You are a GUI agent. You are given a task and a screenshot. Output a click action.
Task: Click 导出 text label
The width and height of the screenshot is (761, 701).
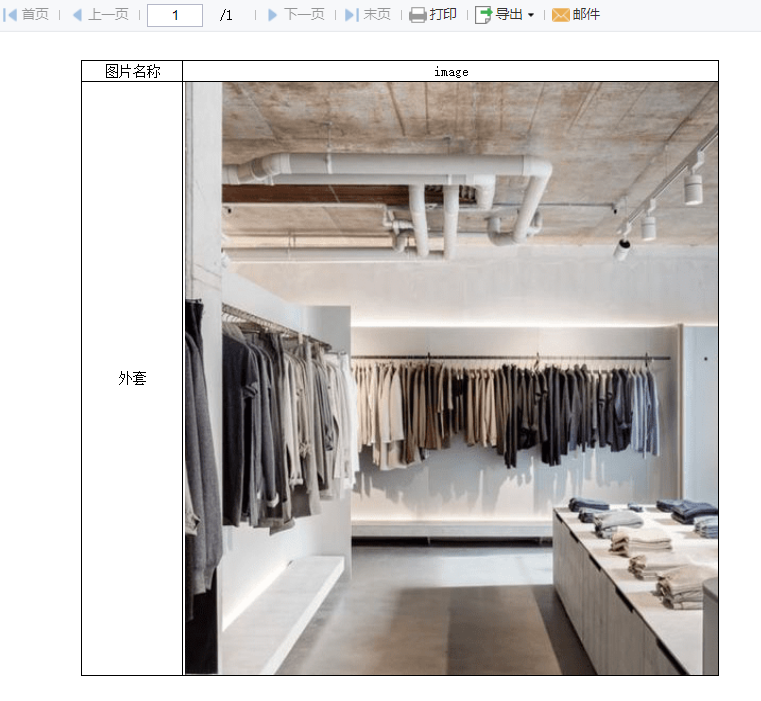point(509,15)
